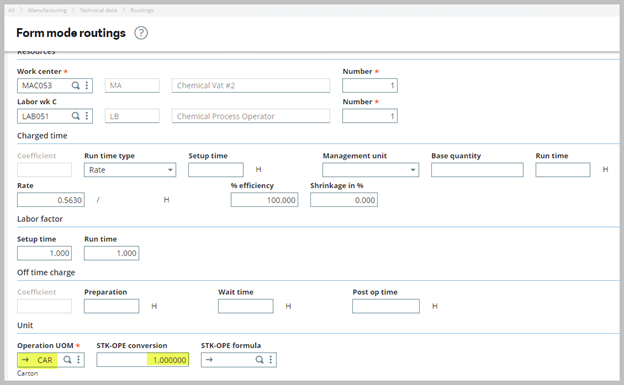Open the Operation UOM three-dot actions menu
624x385 pixels.
[78, 360]
